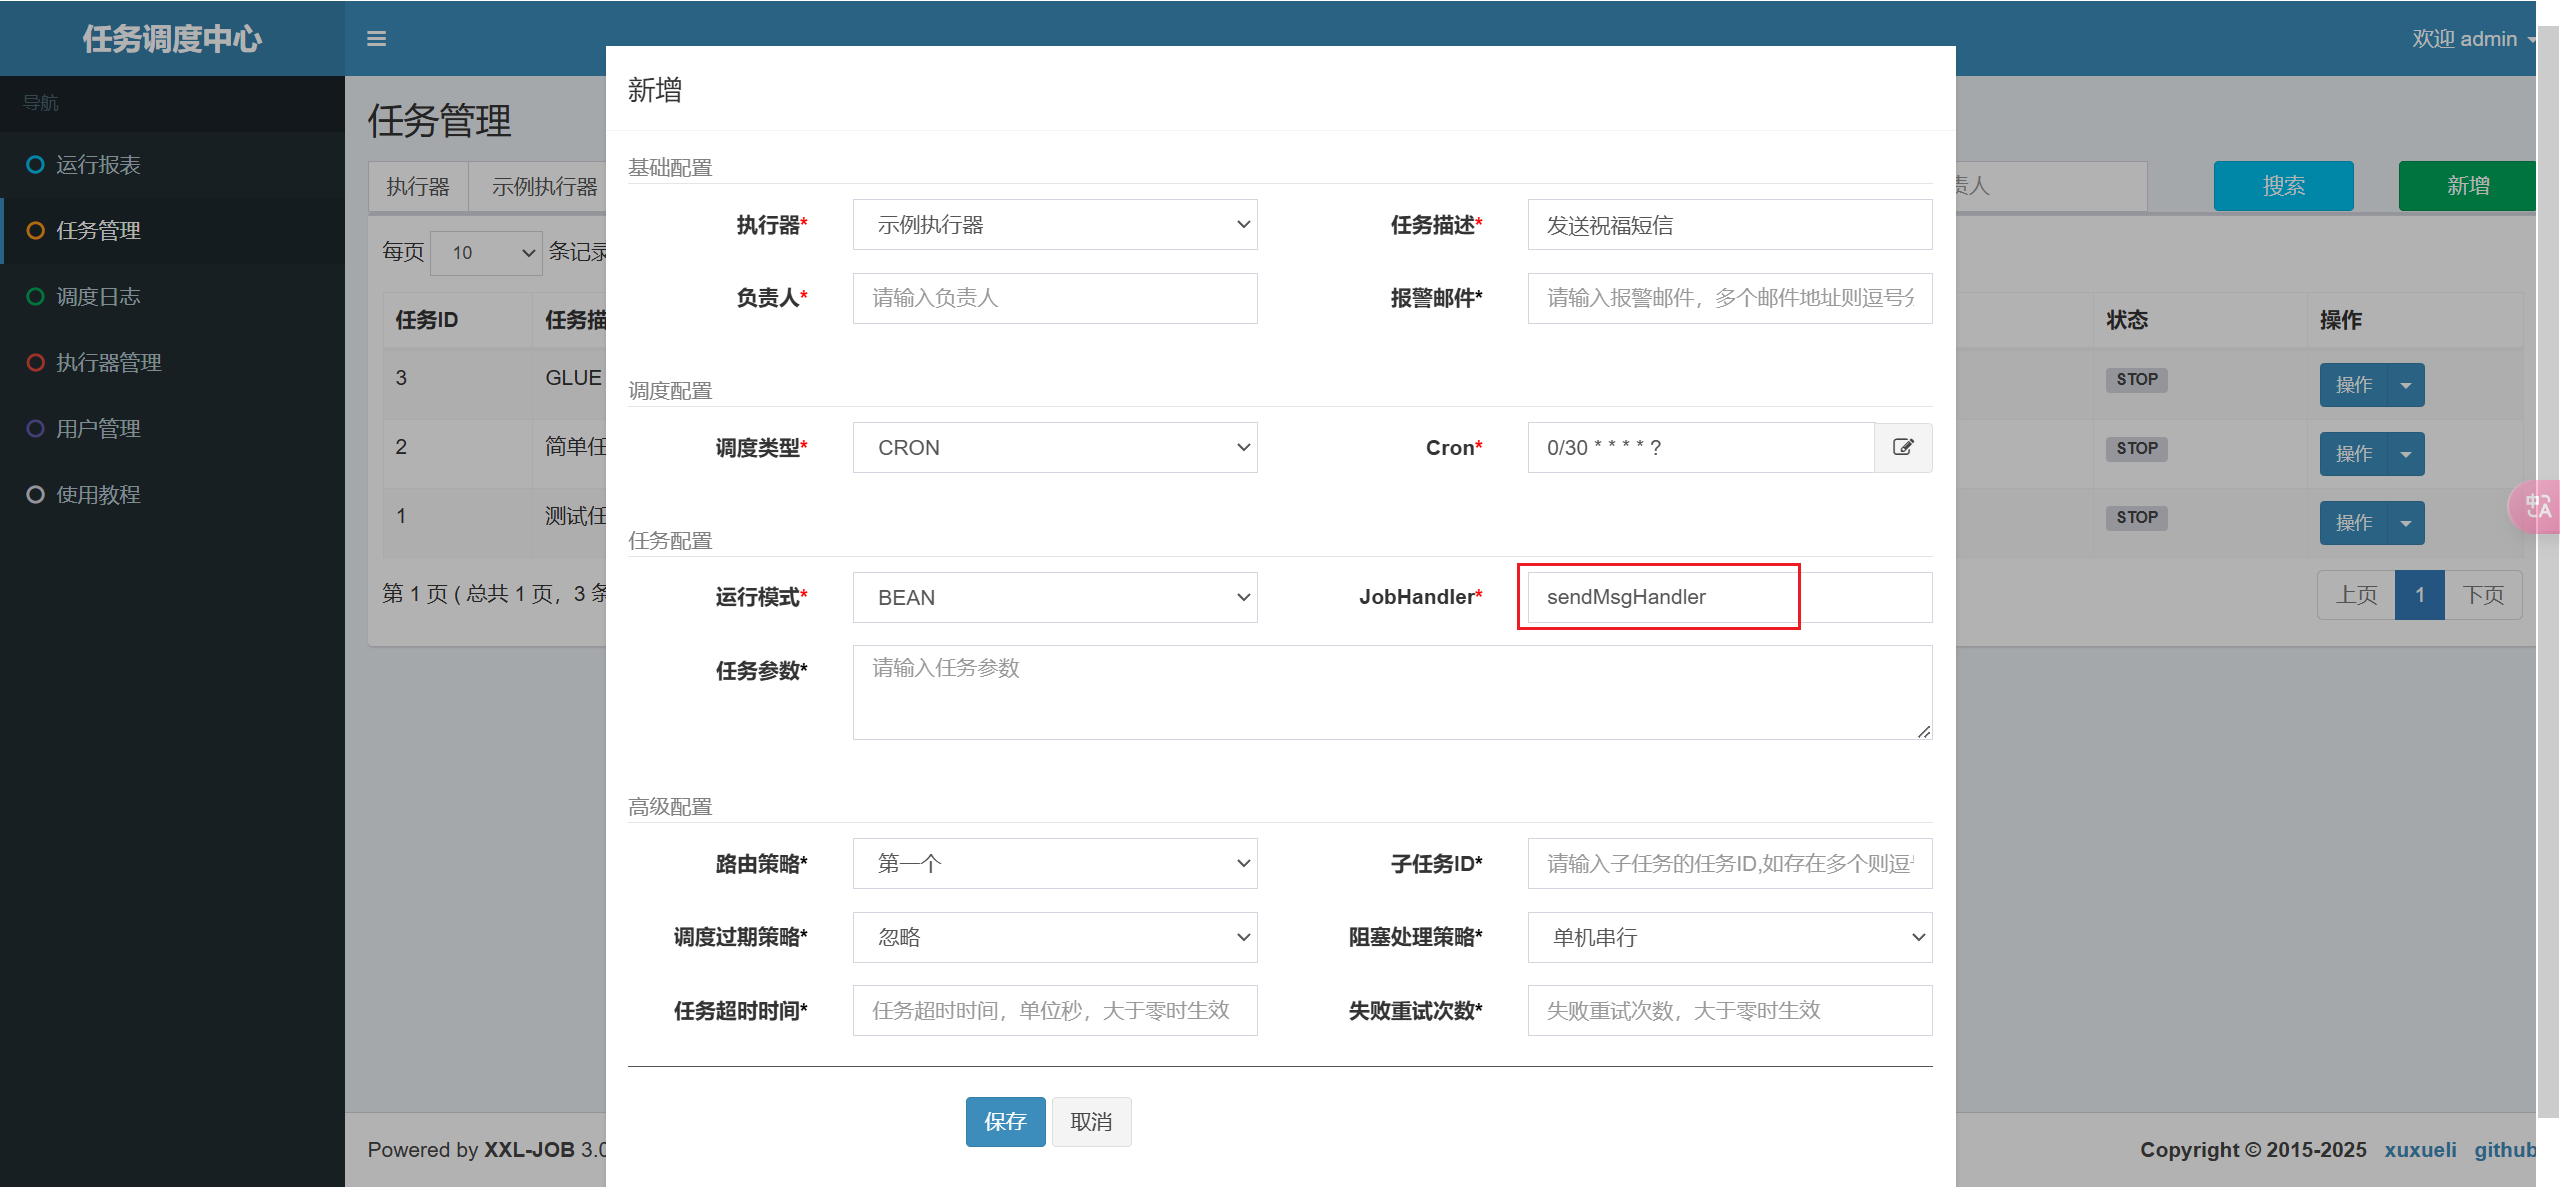Click the 使用教程 sidebar circle icon
Screen dimensions: 2560x1187
click(35, 495)
